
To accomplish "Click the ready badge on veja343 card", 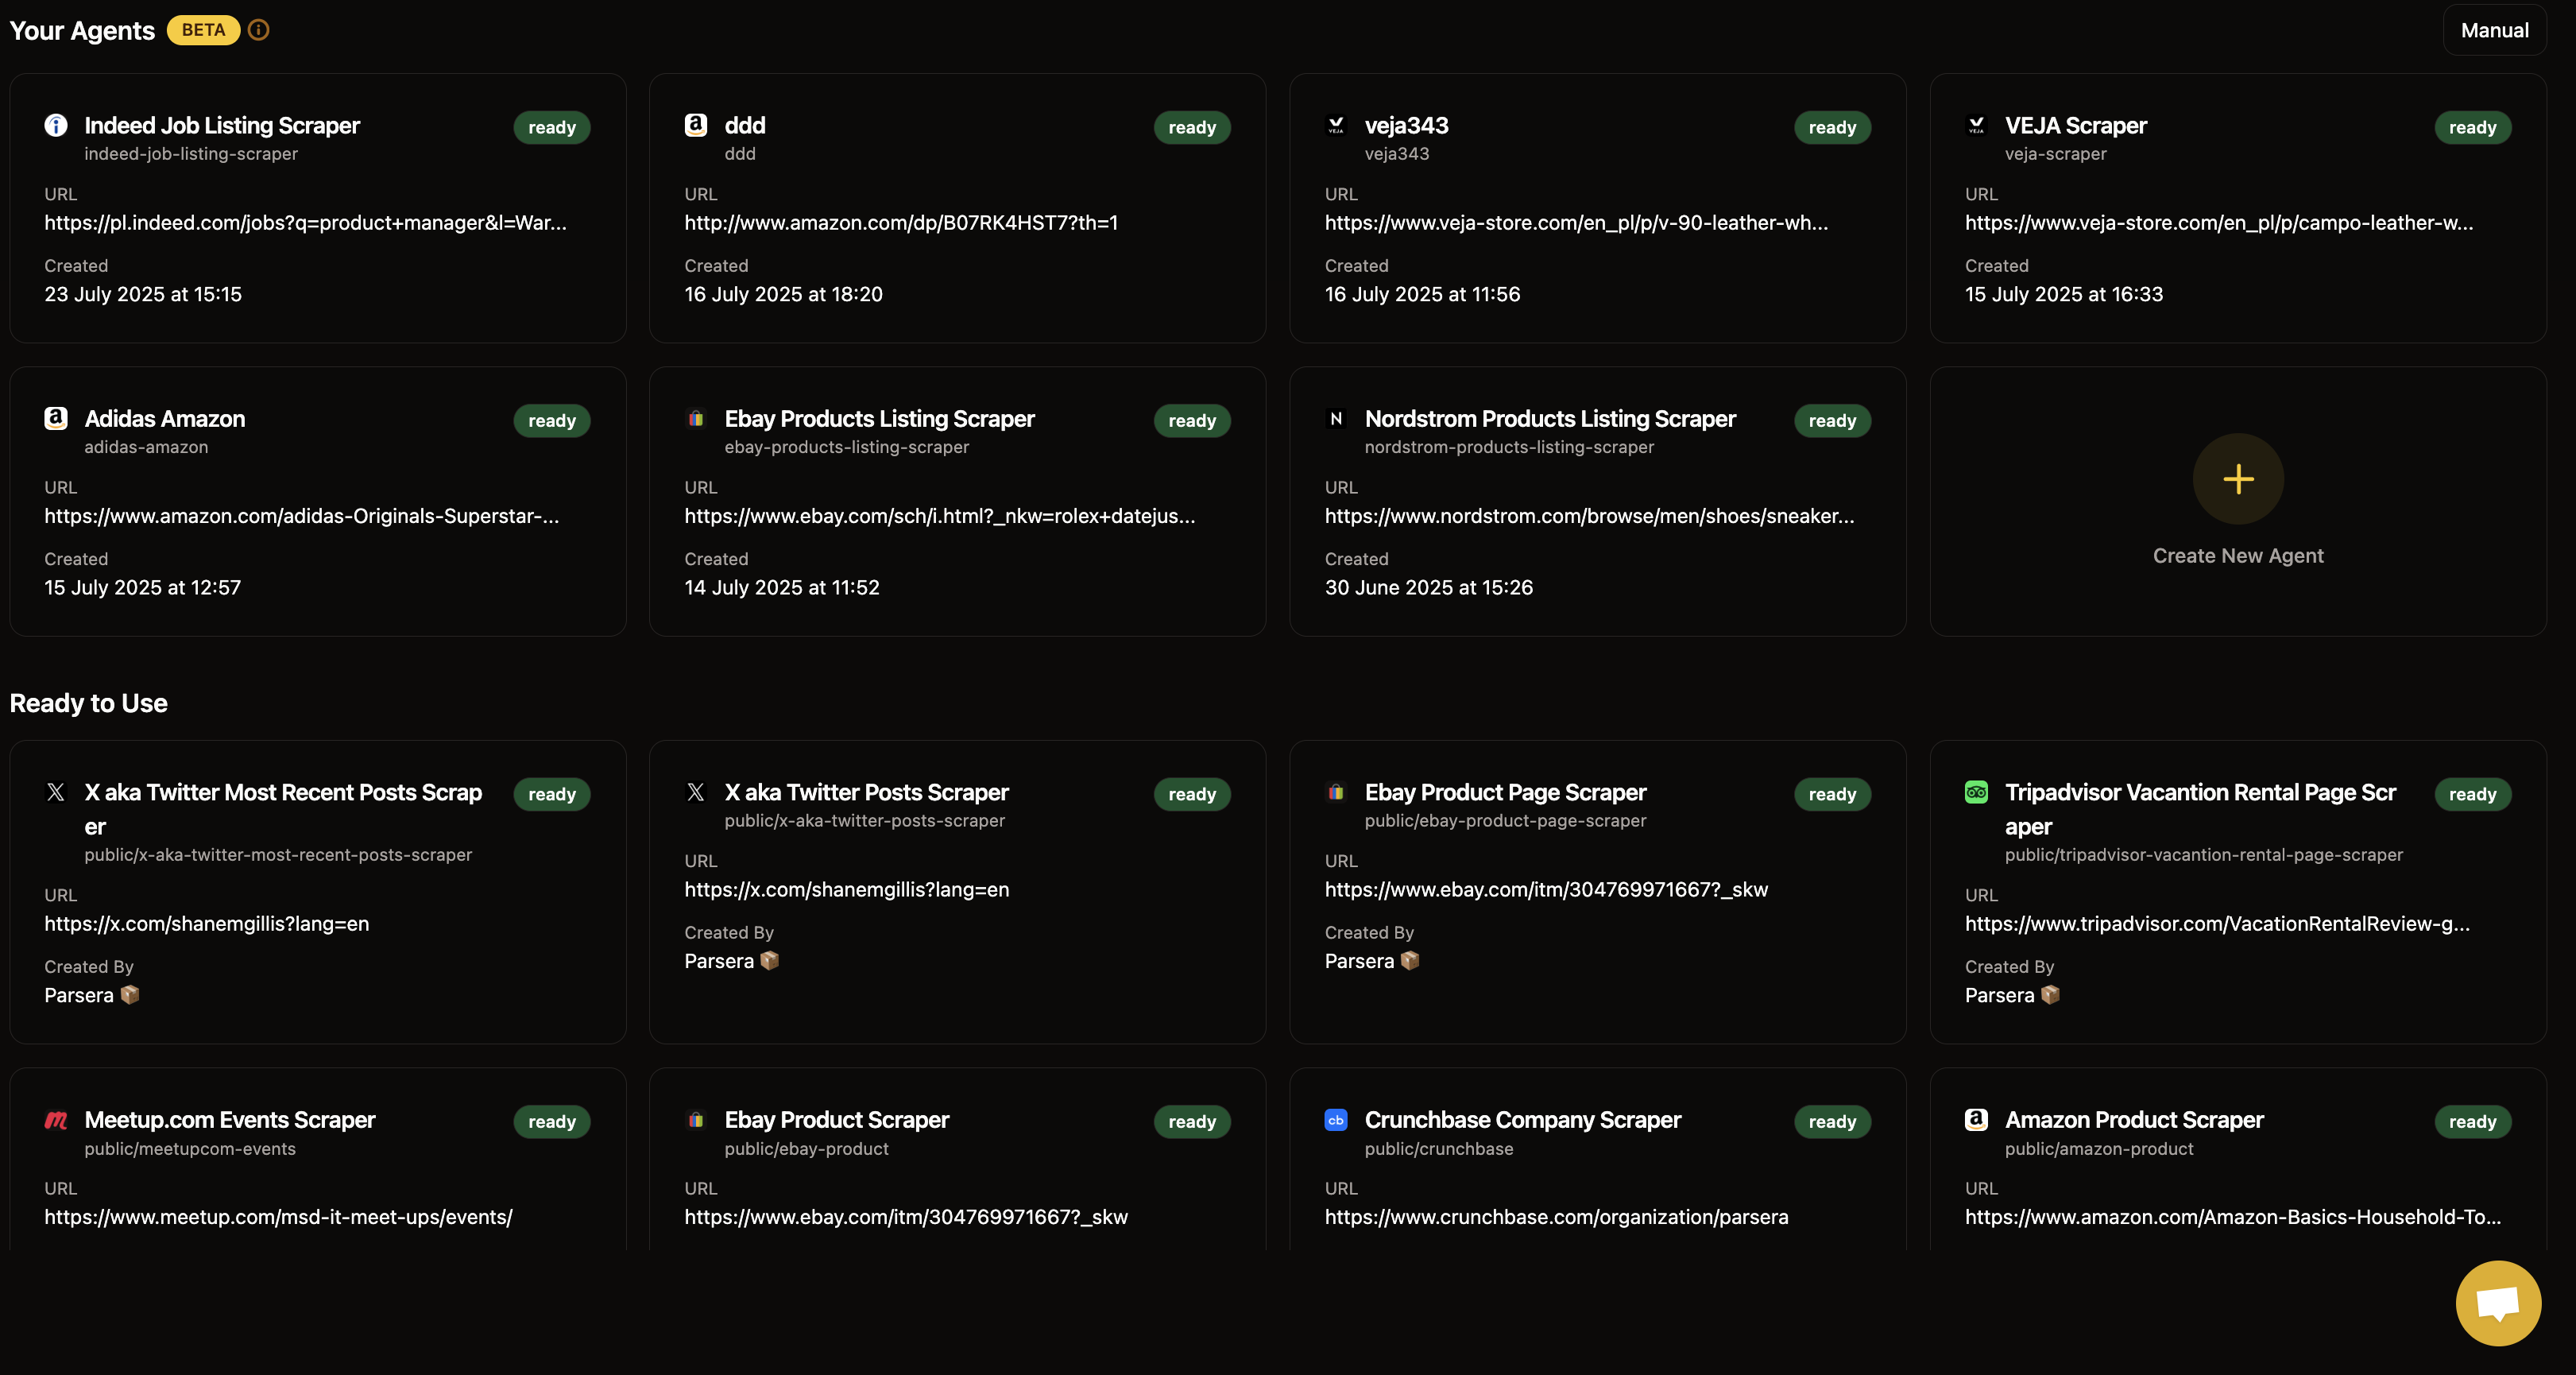I will 1831,127.
